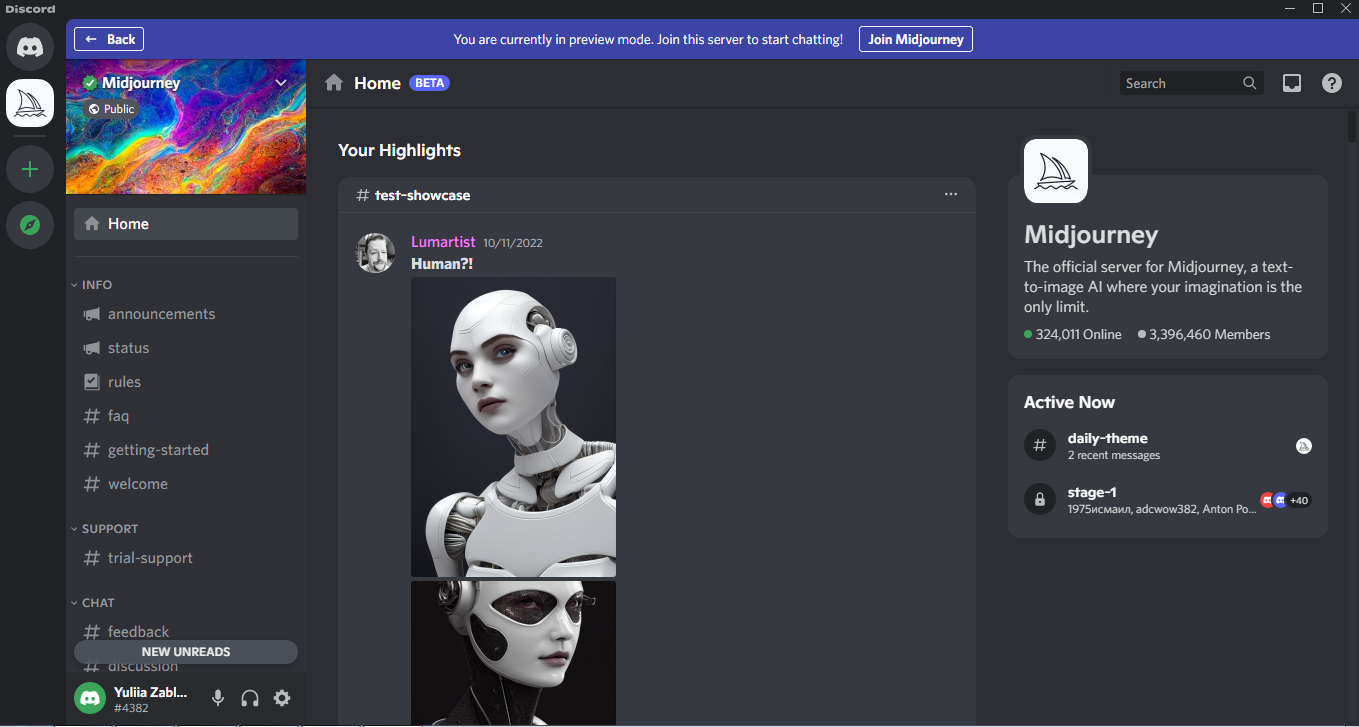The height and width of the screenshot is (727, 1359).
Task: Click the 'Human?!' message text
Action: tap(442, 263)
